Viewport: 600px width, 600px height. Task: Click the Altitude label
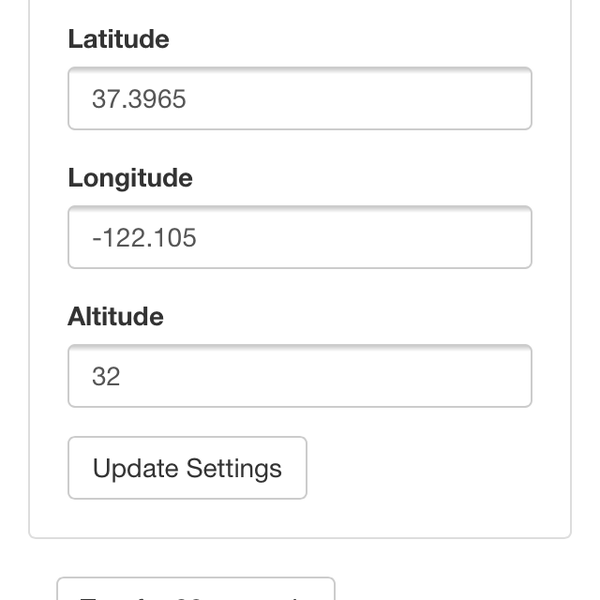pos(115,317)
